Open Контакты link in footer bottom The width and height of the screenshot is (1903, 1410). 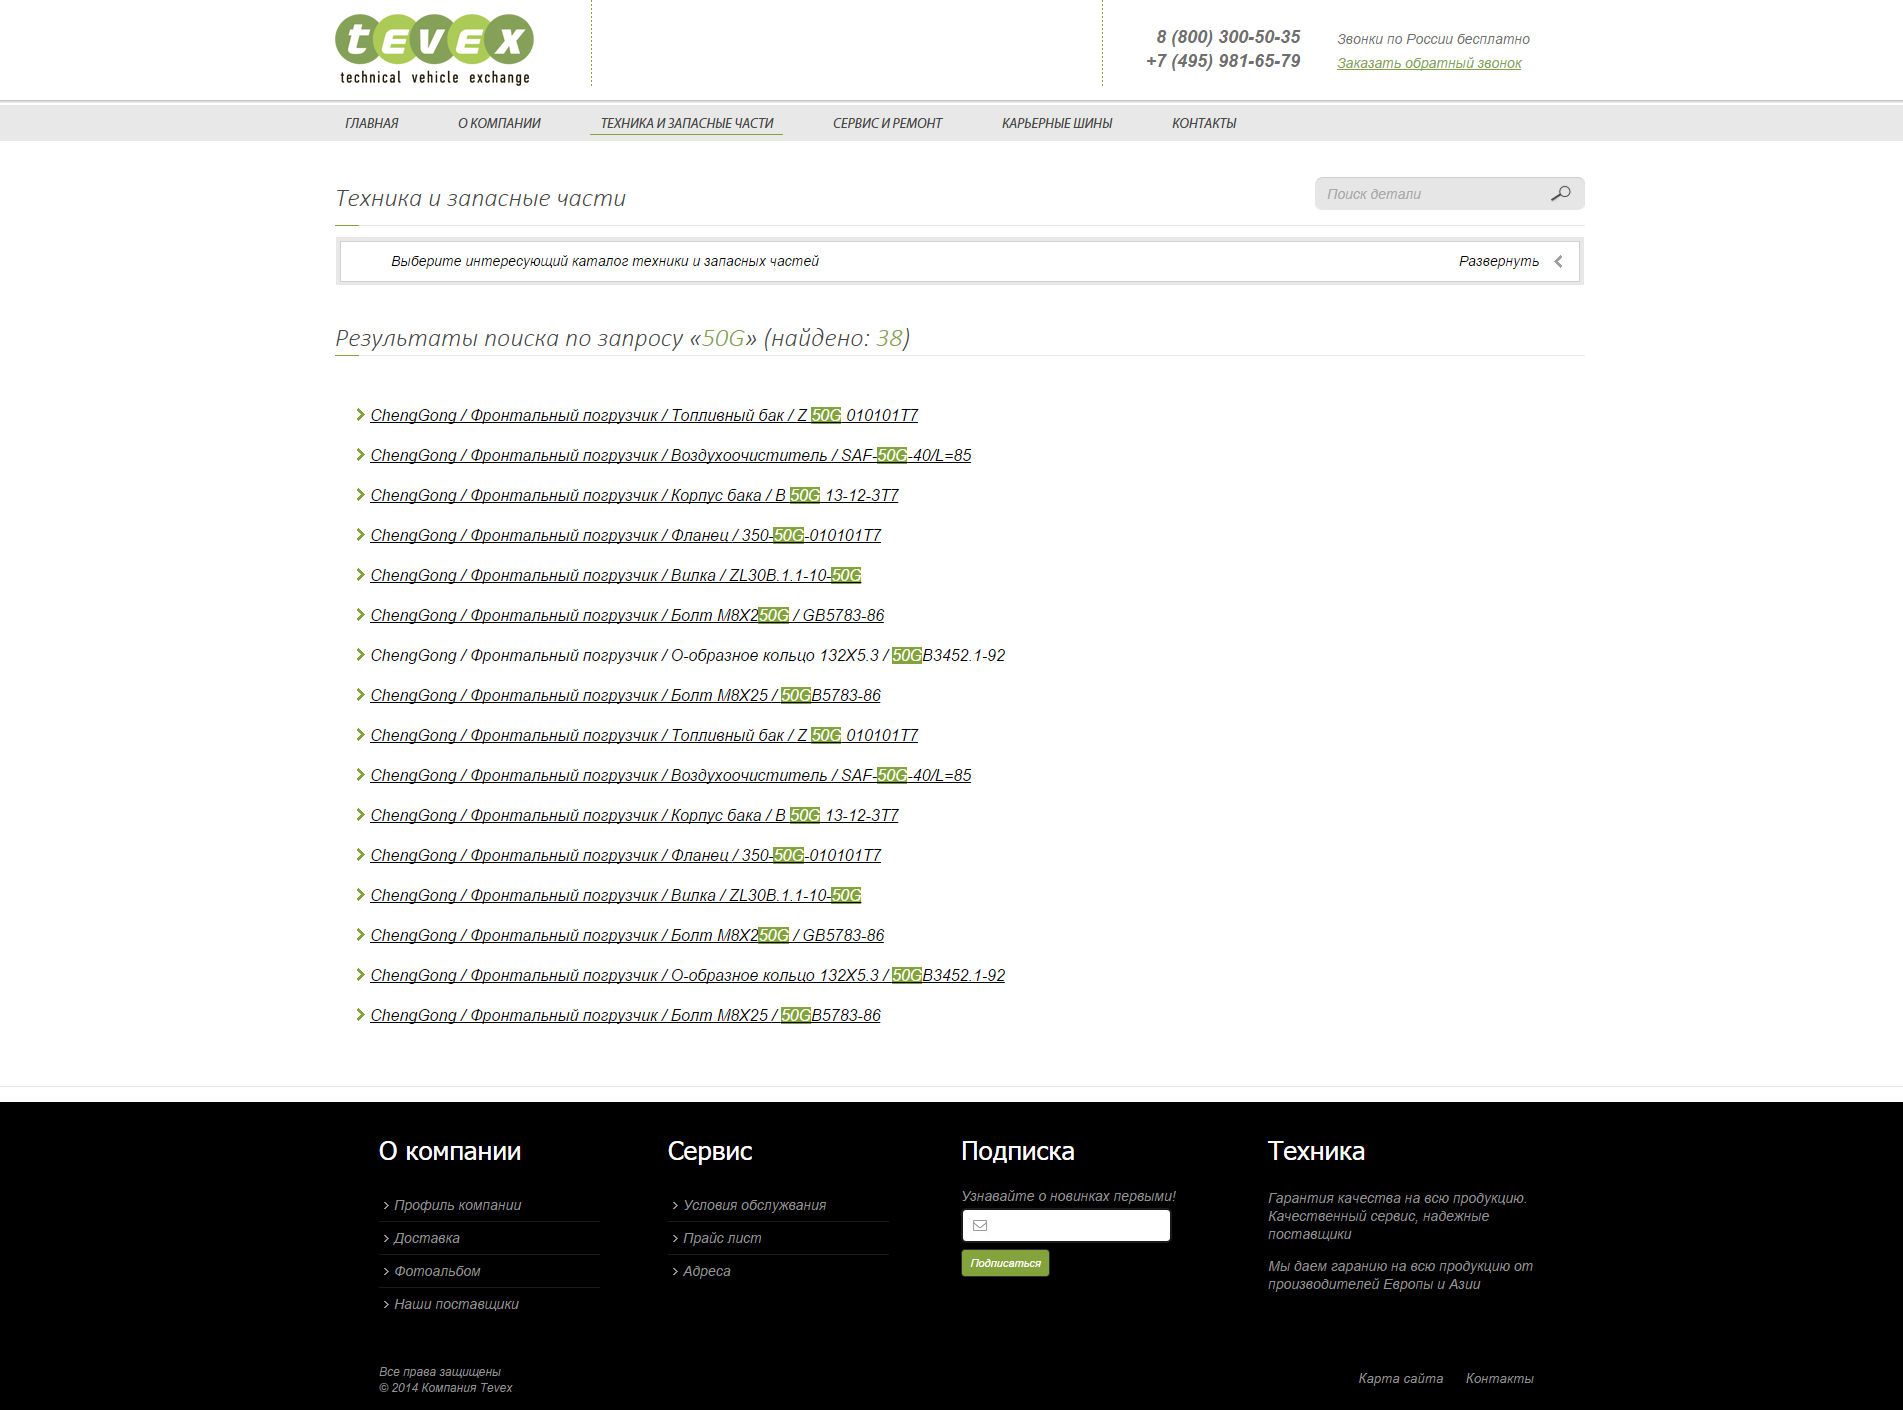click(1499, 1378)
